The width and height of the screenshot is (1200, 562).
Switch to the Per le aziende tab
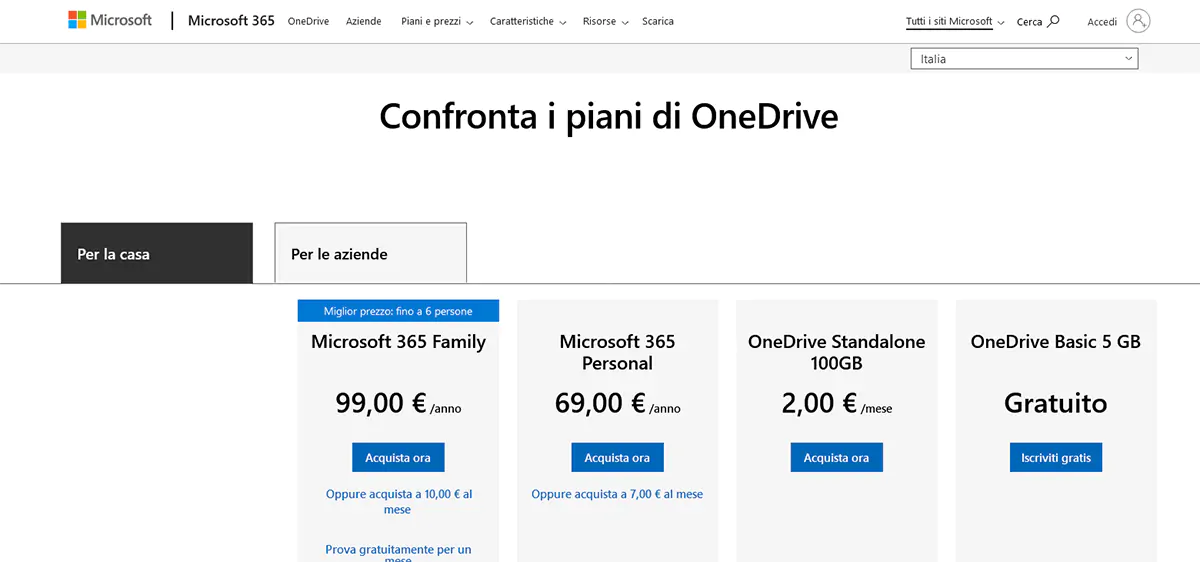tap(370, 254)
